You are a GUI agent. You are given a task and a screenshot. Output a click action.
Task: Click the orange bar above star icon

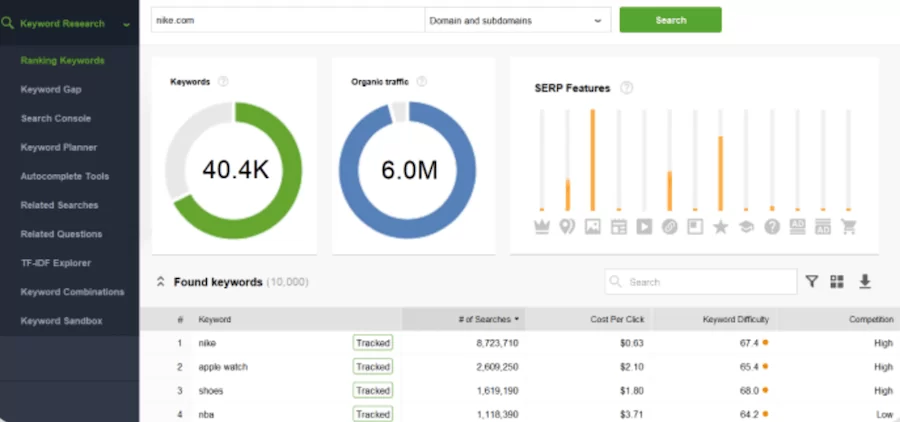[720, 173]
